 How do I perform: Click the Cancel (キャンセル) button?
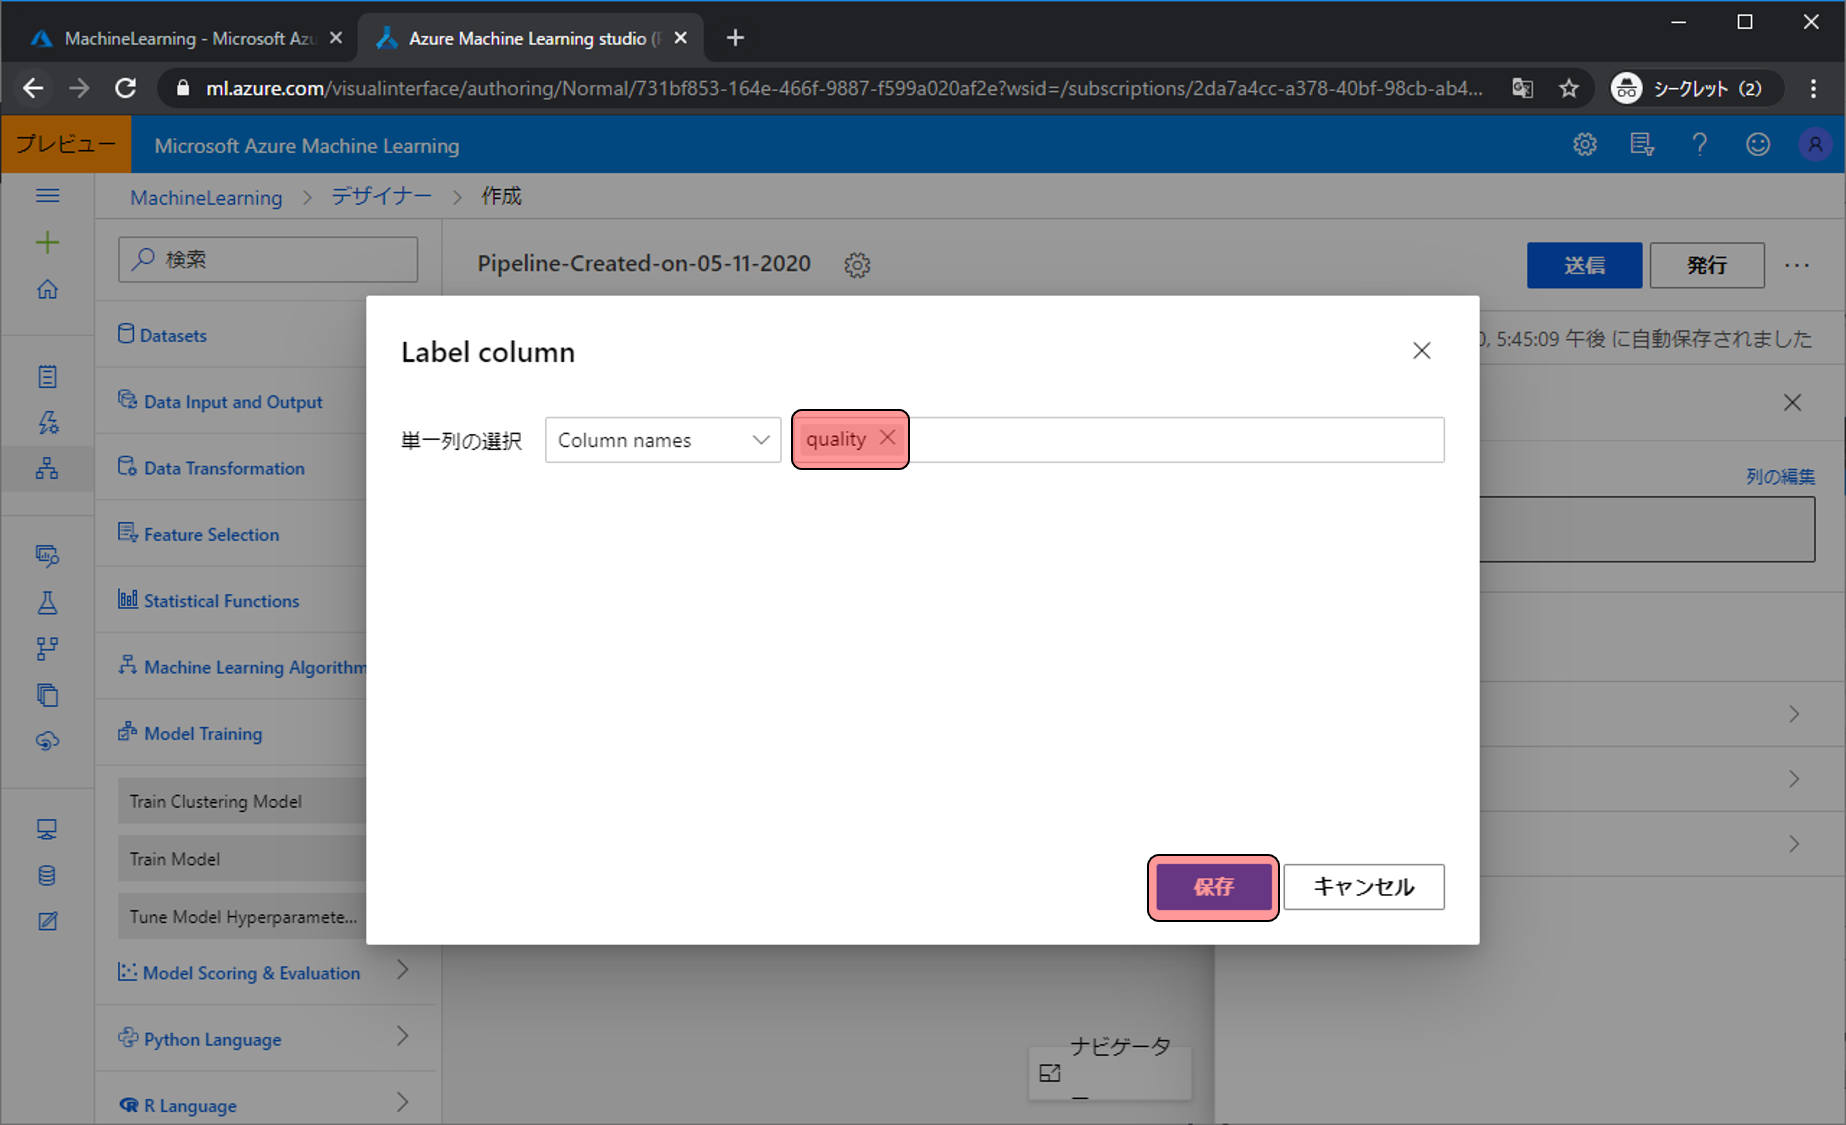(x=1363, y=887)
